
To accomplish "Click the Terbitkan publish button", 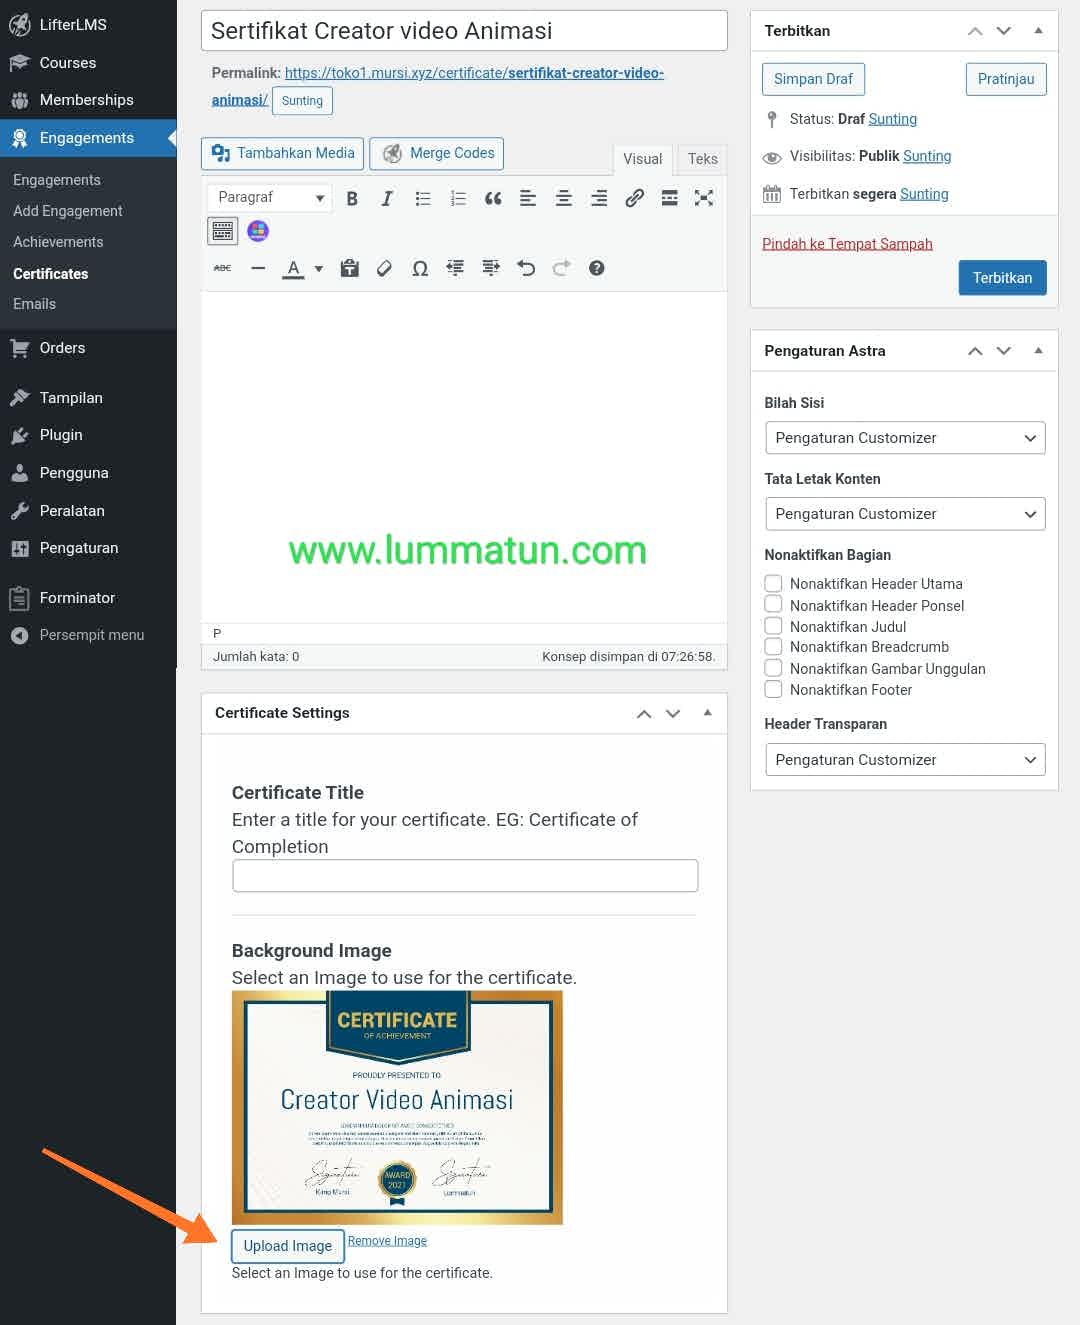I will pos(1002,278).
